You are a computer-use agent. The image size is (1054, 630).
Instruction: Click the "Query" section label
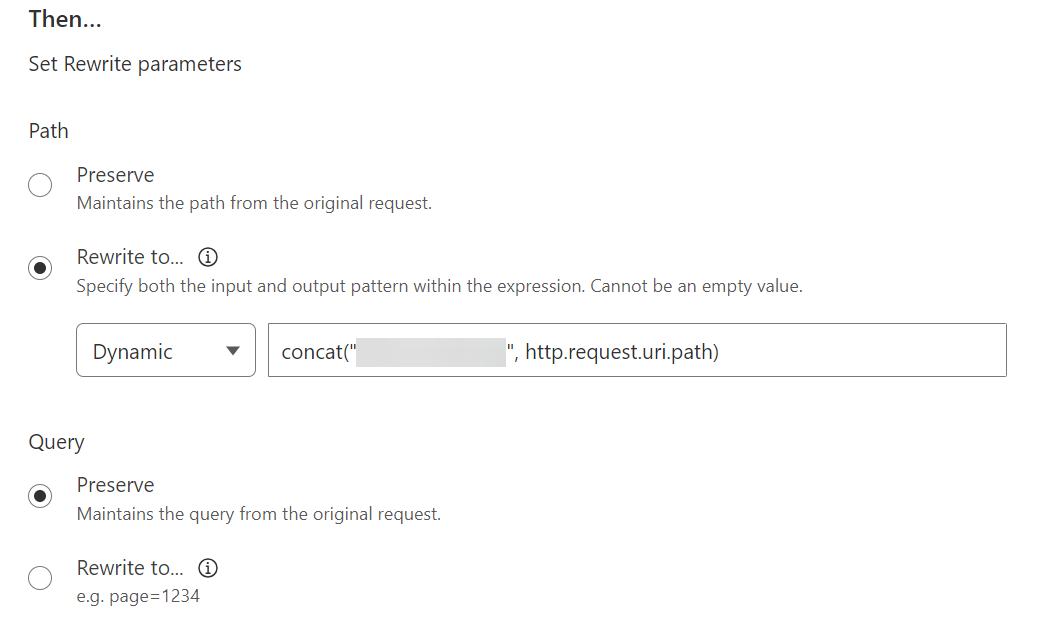[x=56, y=442]
